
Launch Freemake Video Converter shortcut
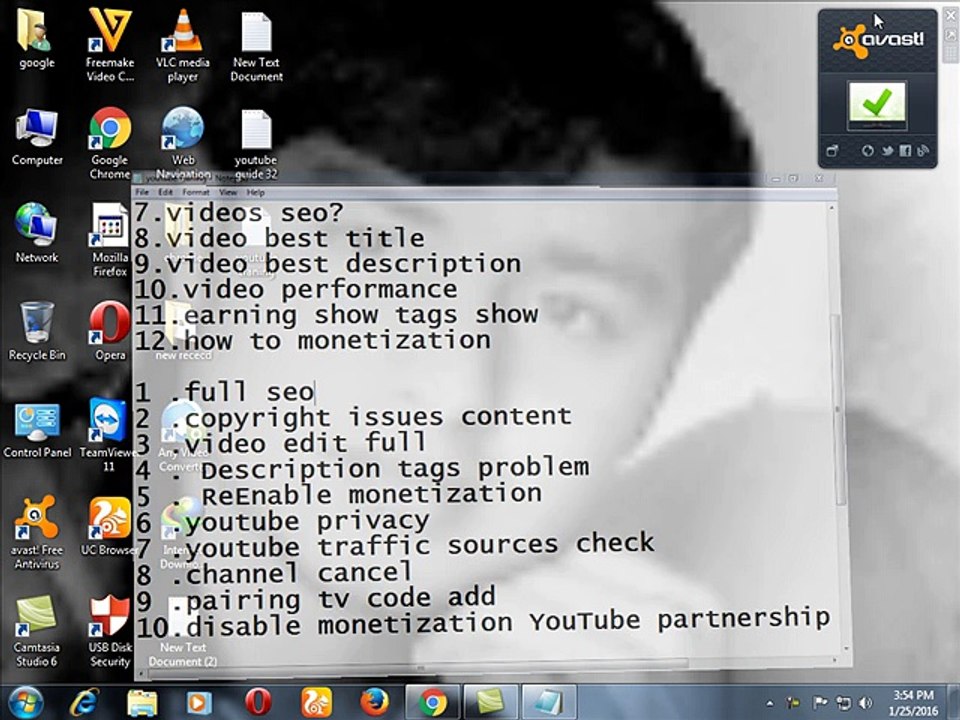110,44
